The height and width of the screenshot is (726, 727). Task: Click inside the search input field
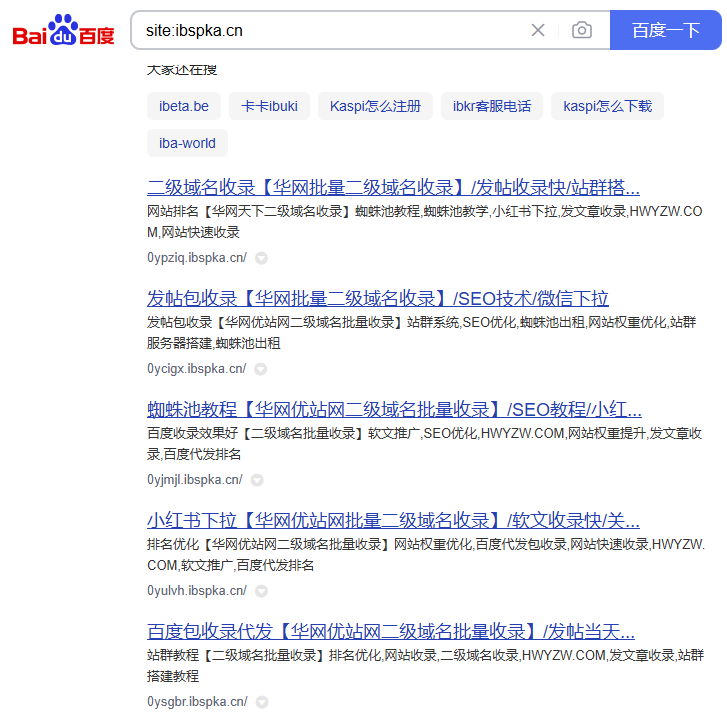coord(330,30)
